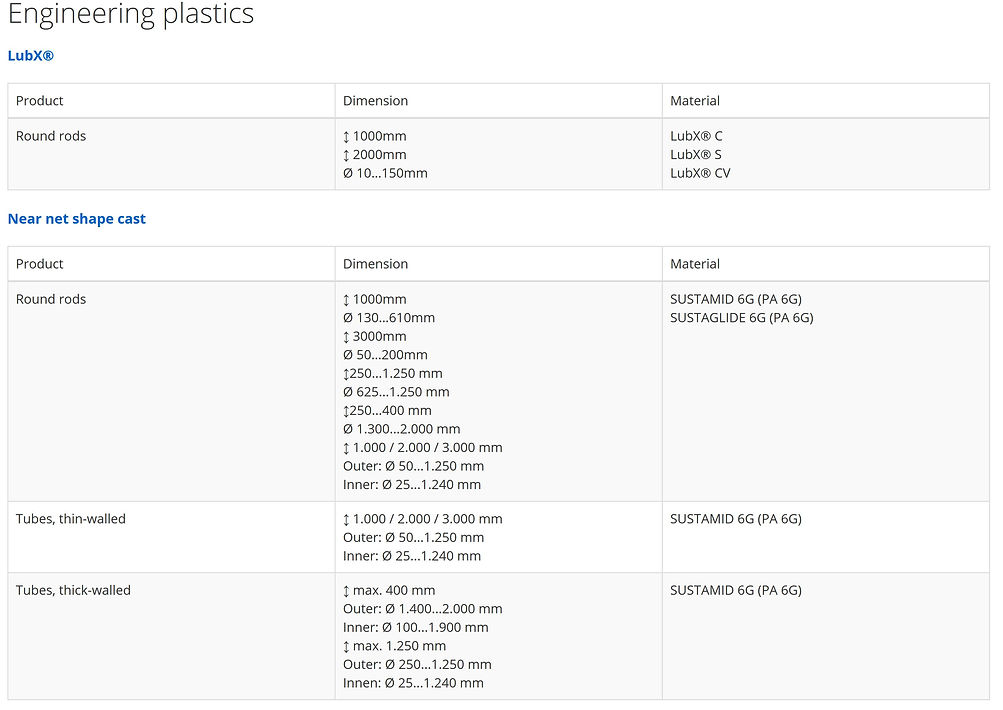Click Dimension header in the LubX table
The height and width of the screenshot is (710, 1003).
pyautogui.click(x=375, y=101)
